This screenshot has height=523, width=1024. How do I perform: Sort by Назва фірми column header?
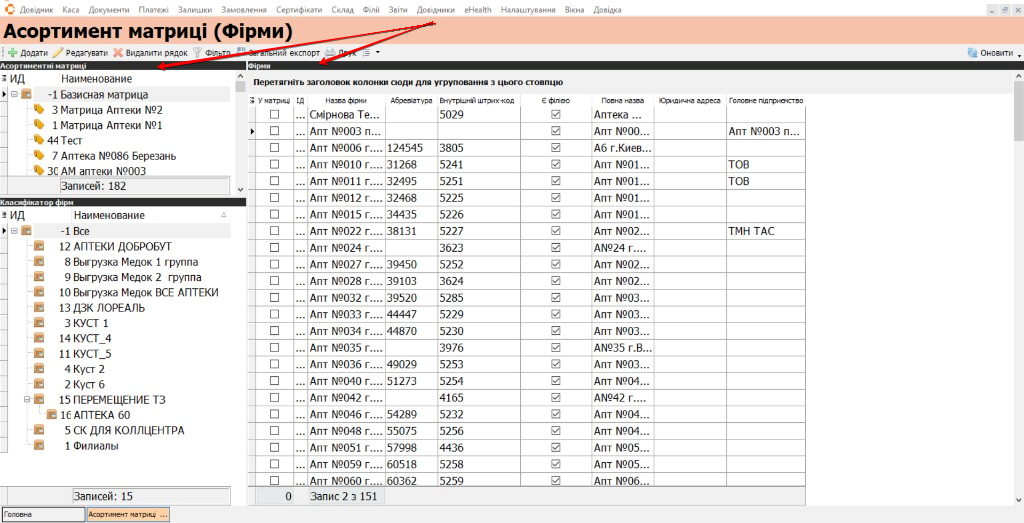pos(348,101)
